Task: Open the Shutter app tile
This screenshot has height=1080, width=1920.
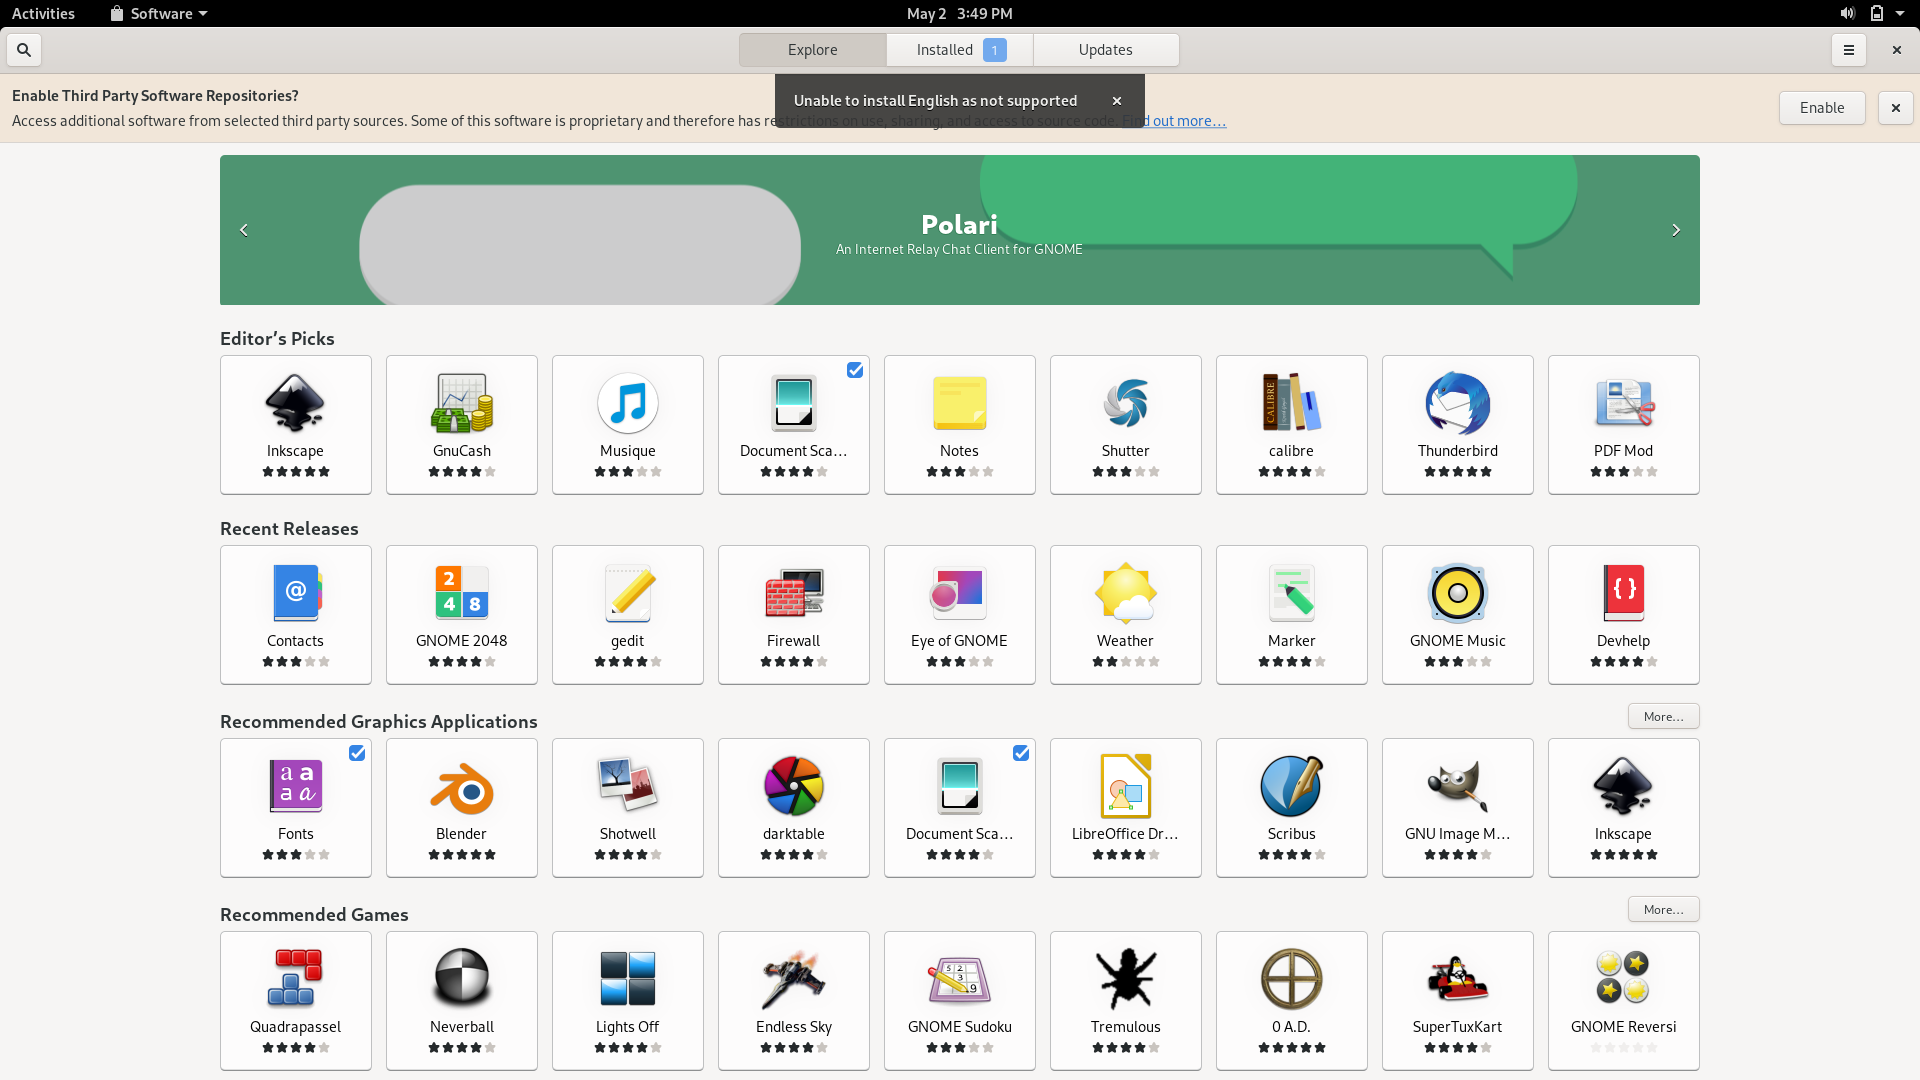Action: coord(1125,424)
